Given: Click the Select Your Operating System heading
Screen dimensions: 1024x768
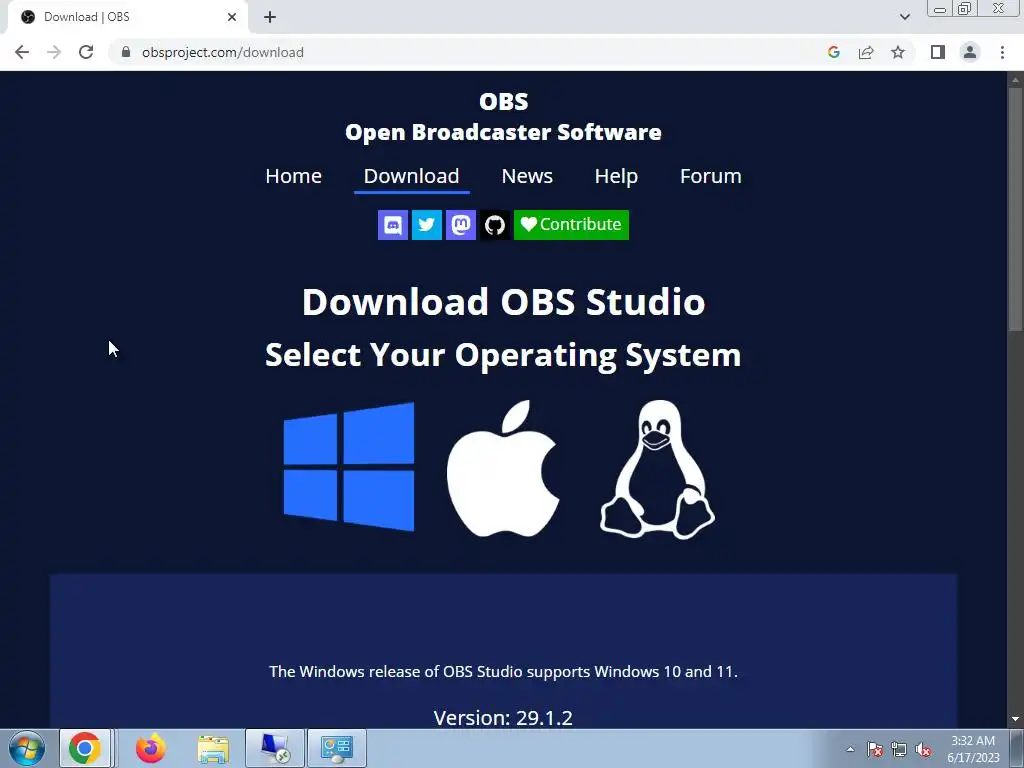Looking at the screenshot, I should [x=504, y=355].
